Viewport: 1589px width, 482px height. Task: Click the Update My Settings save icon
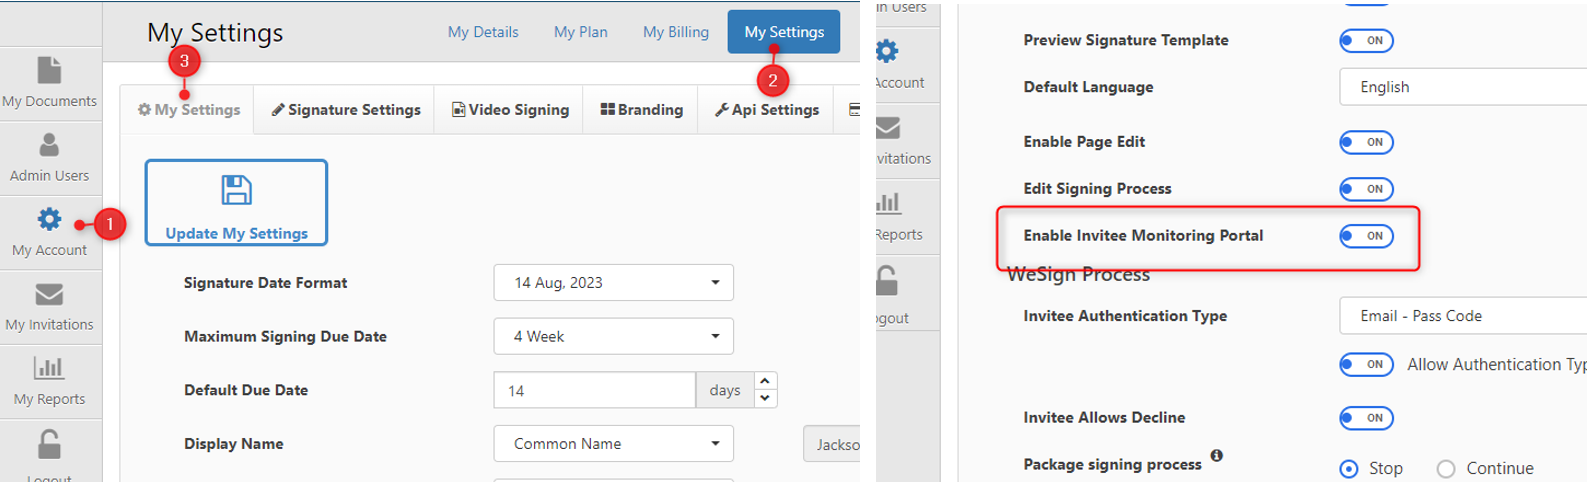(236, 190)
